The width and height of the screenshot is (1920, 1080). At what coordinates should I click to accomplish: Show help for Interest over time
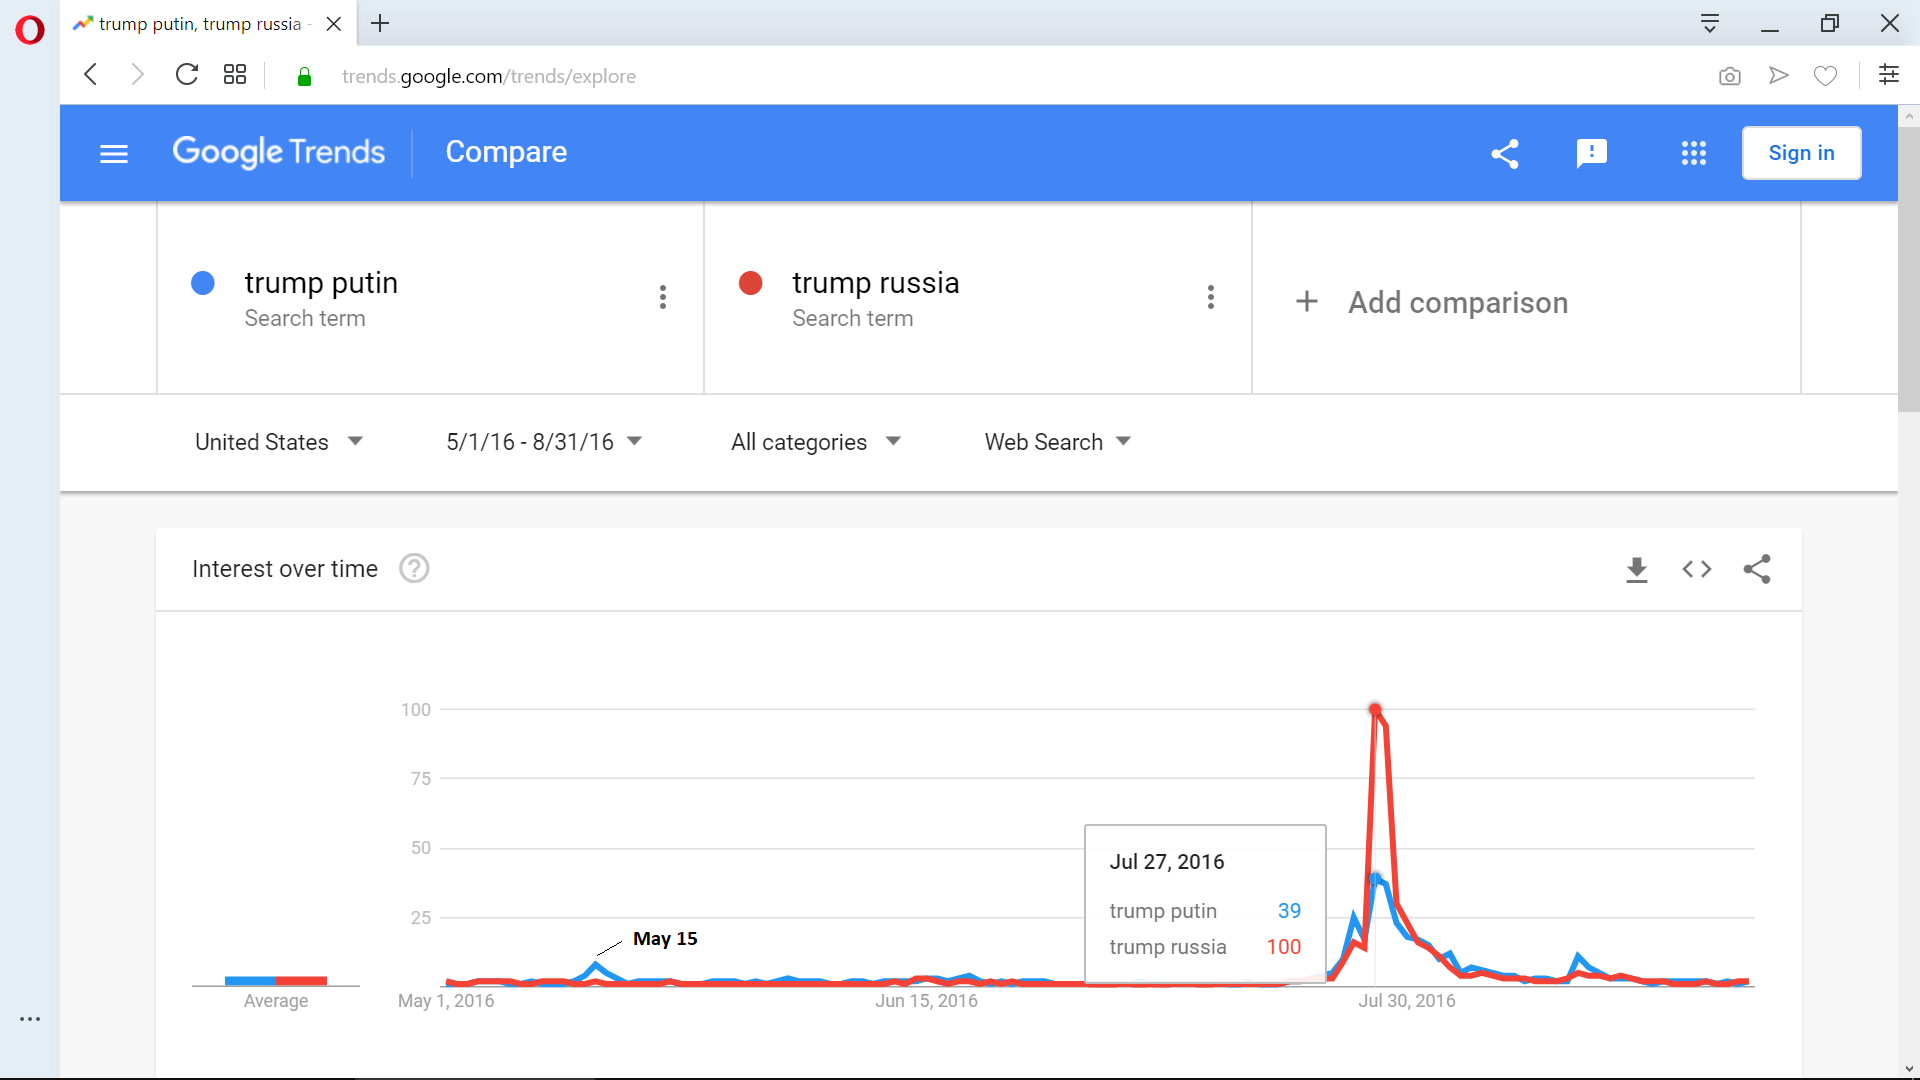coord(414,568)
